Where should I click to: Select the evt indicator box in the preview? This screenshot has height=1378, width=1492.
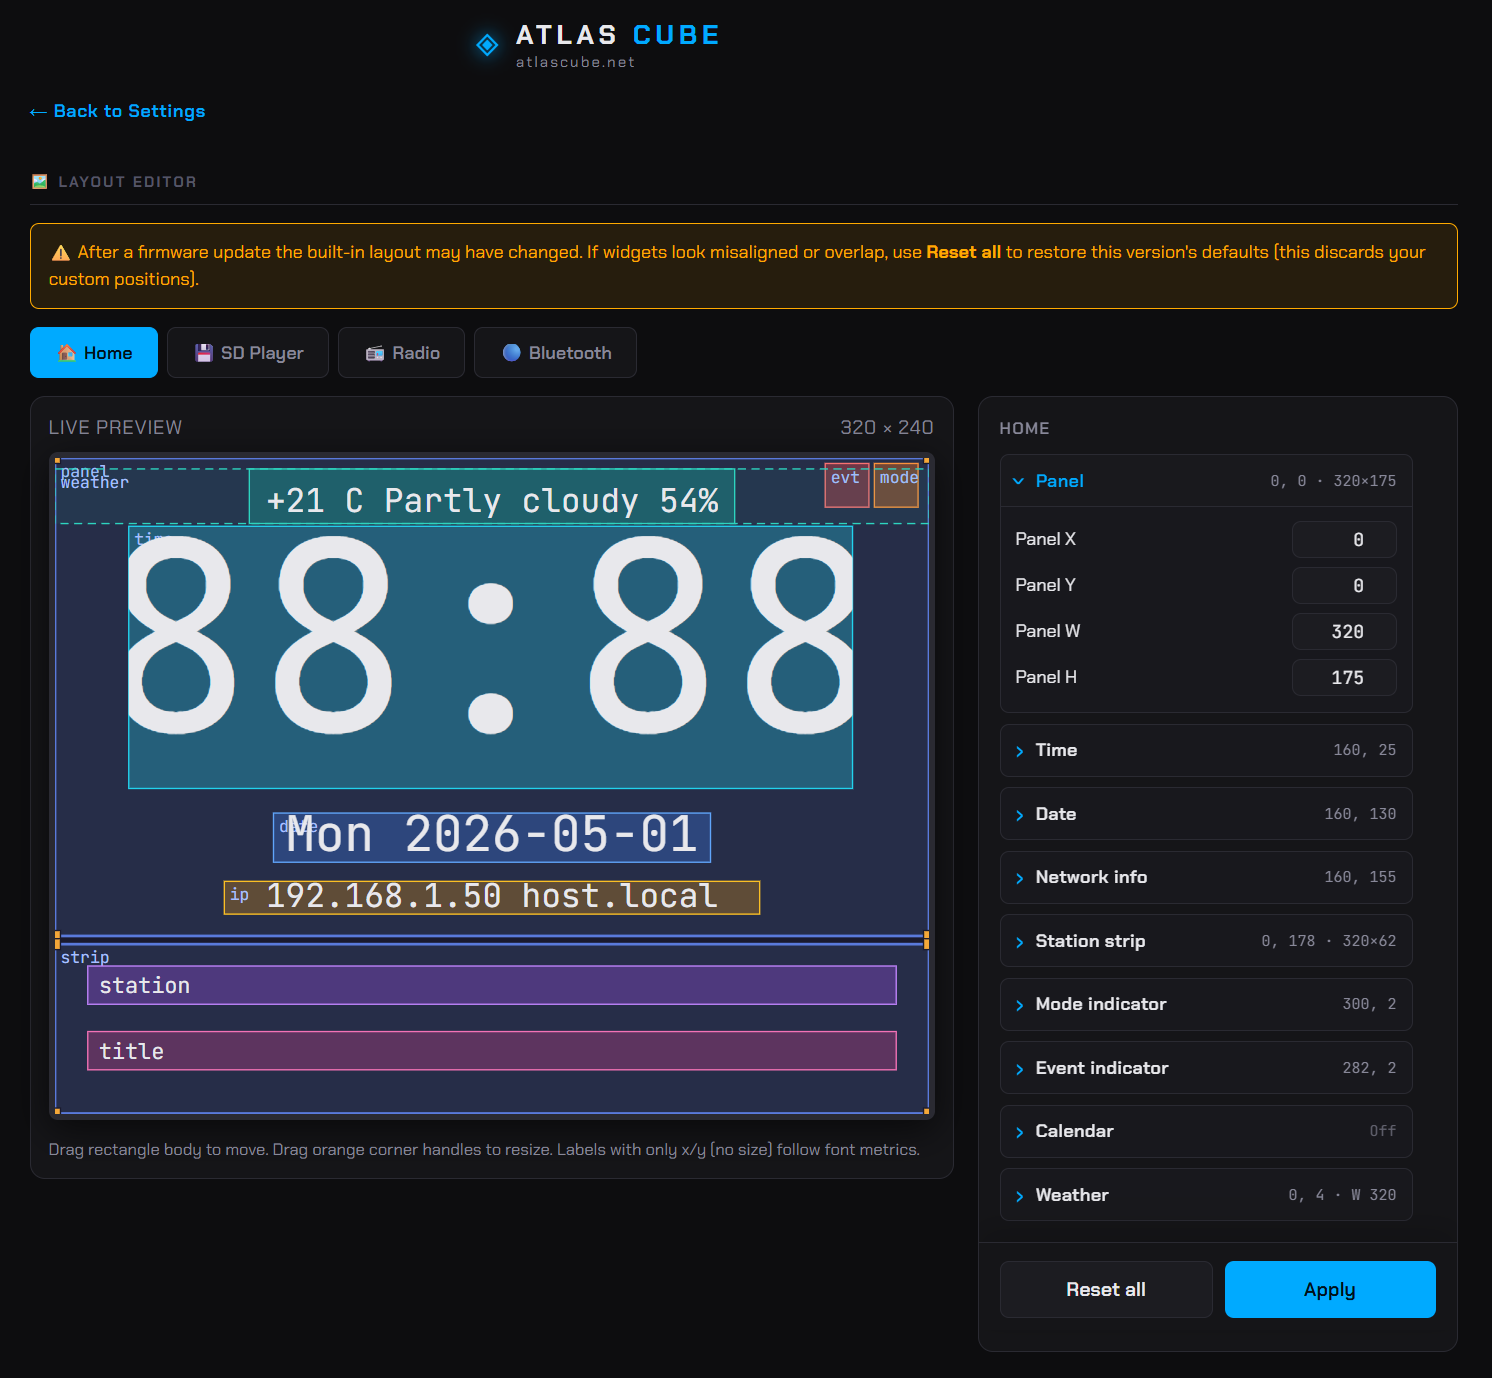[847, 485]
